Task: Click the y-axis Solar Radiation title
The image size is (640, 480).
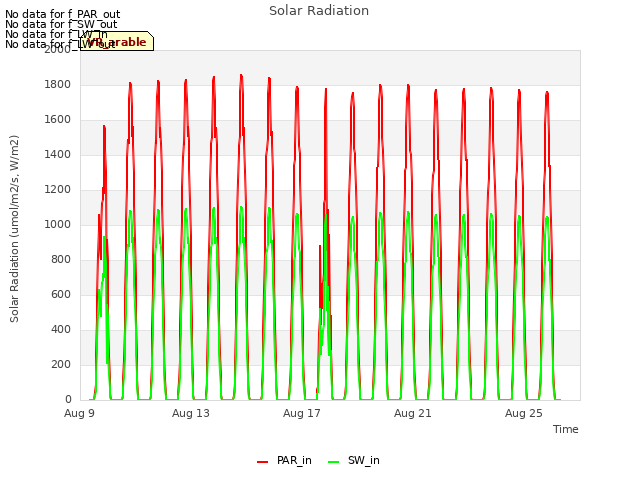Action: click(14, 229)
